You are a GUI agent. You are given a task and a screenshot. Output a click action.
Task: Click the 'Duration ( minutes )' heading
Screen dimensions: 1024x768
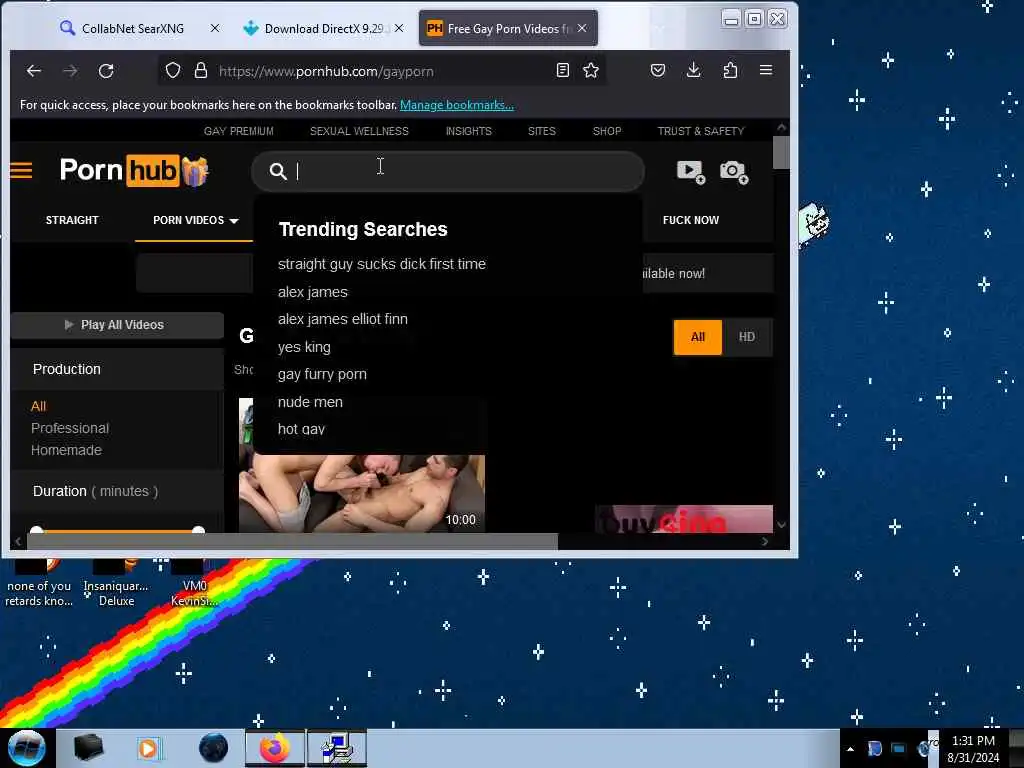tap(95, 491)
